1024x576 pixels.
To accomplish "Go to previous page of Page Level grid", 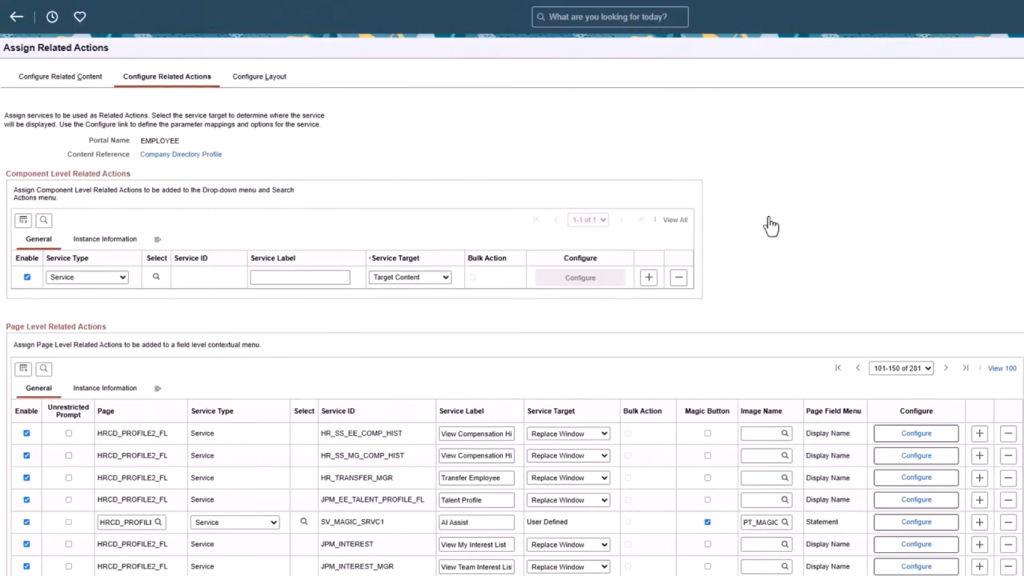I will 858,368.
